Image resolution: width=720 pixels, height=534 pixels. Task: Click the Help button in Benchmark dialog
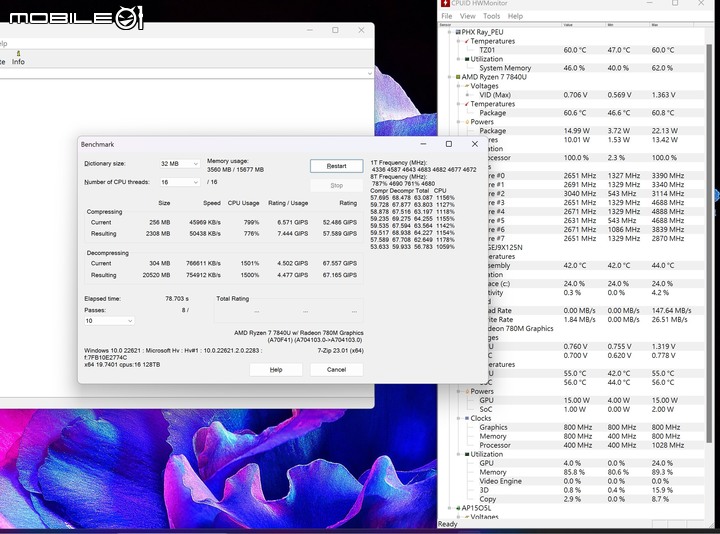coord(276,370)
